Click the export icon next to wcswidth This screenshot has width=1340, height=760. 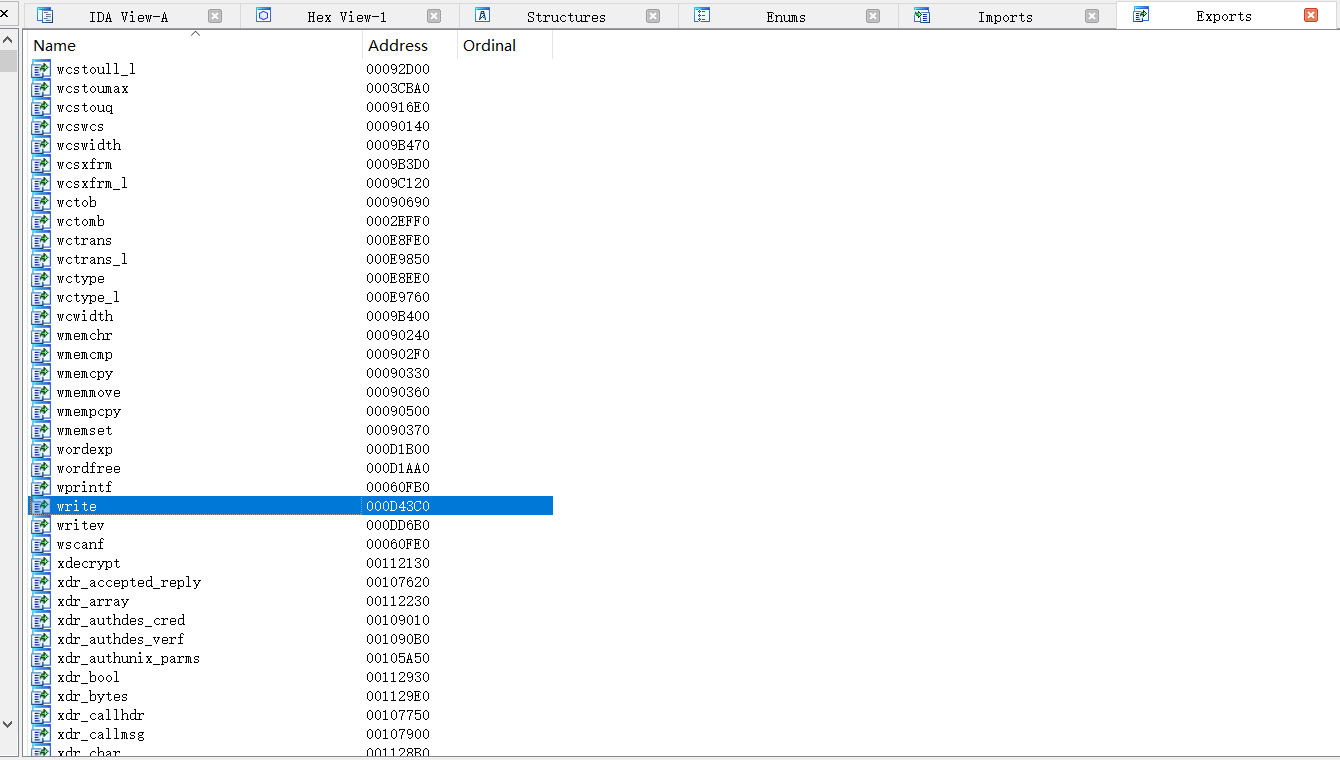[41, 145]
